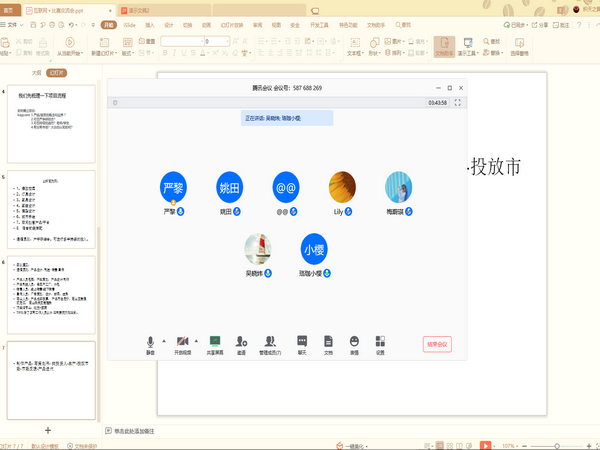This screenshot has width=600, height=450.
Task: Select slide 5 thumbnail
Action: 51,209
